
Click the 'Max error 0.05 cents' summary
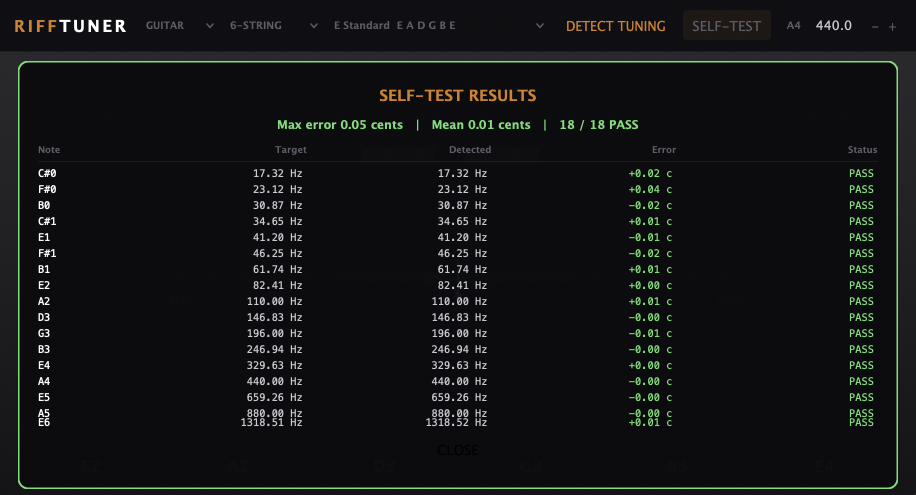339,124
